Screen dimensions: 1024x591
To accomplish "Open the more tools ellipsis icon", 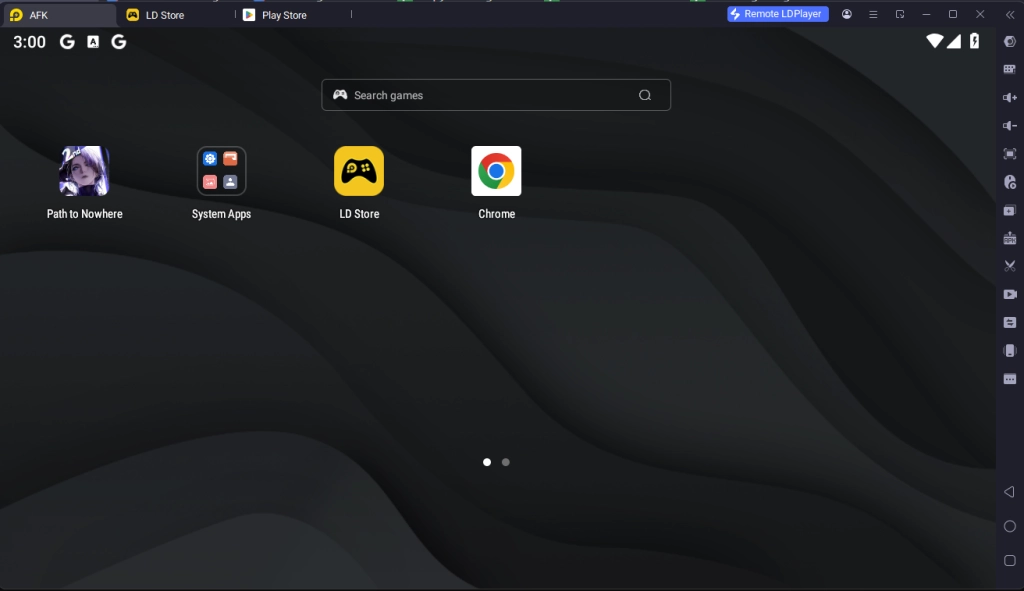I will 1010,379.
